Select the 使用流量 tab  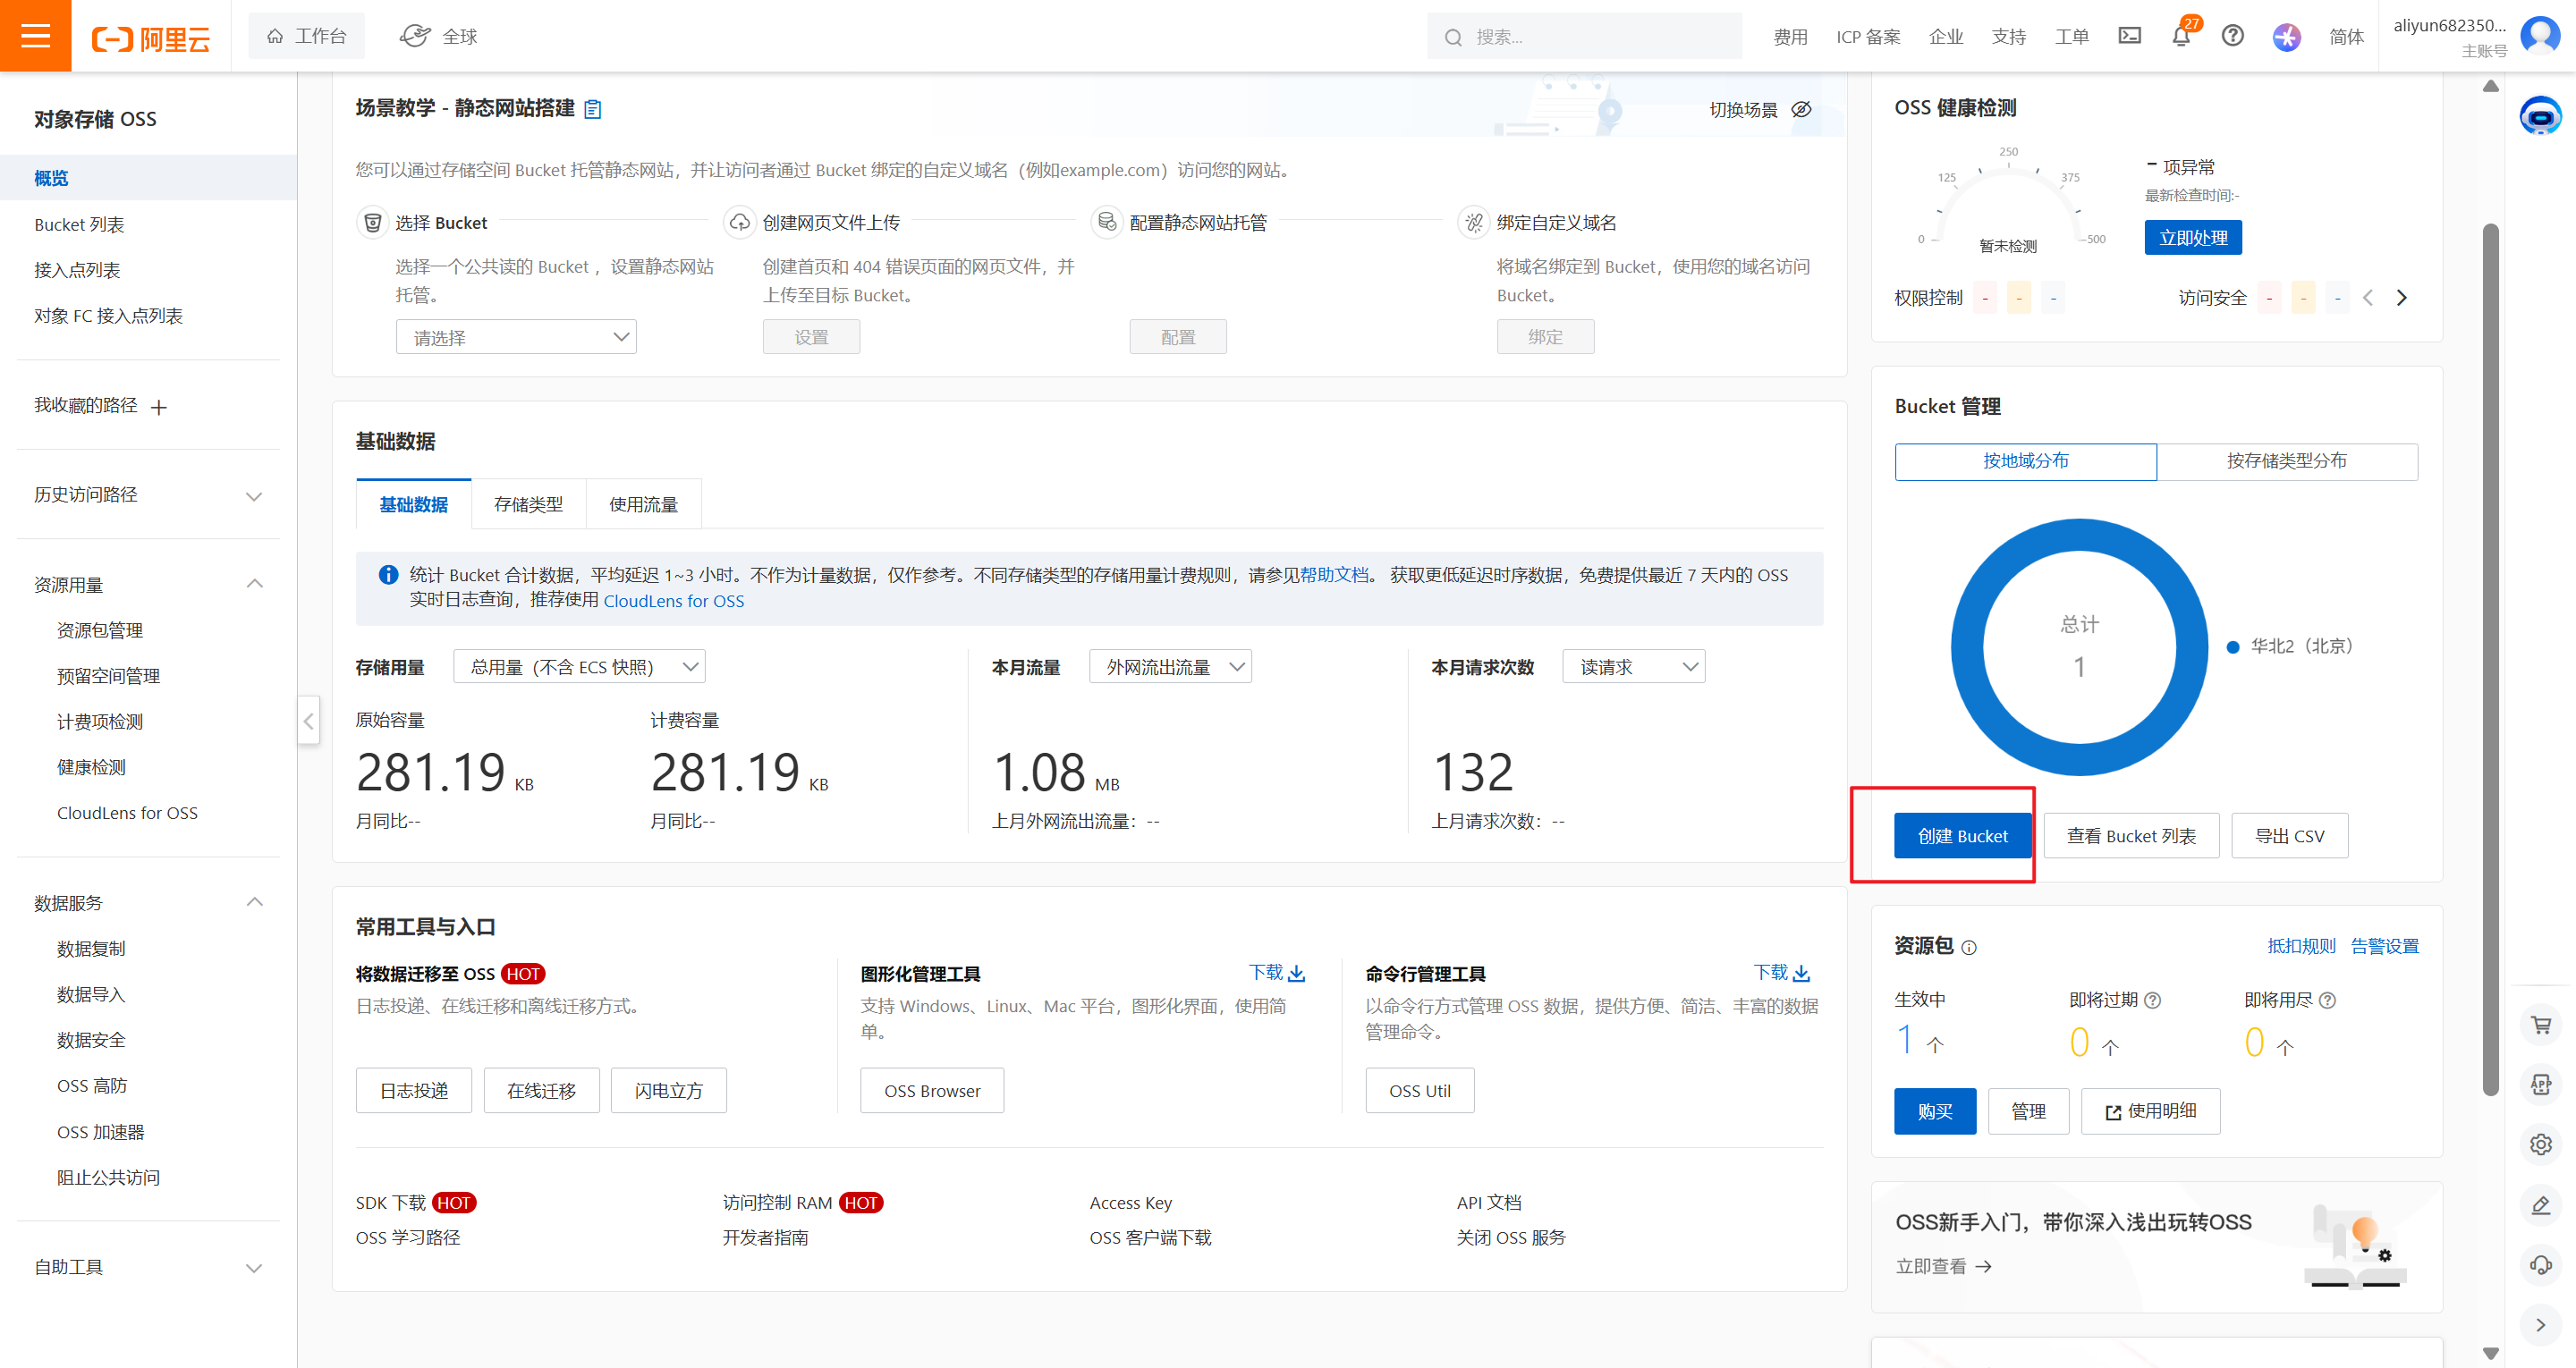tap(643, 504)
